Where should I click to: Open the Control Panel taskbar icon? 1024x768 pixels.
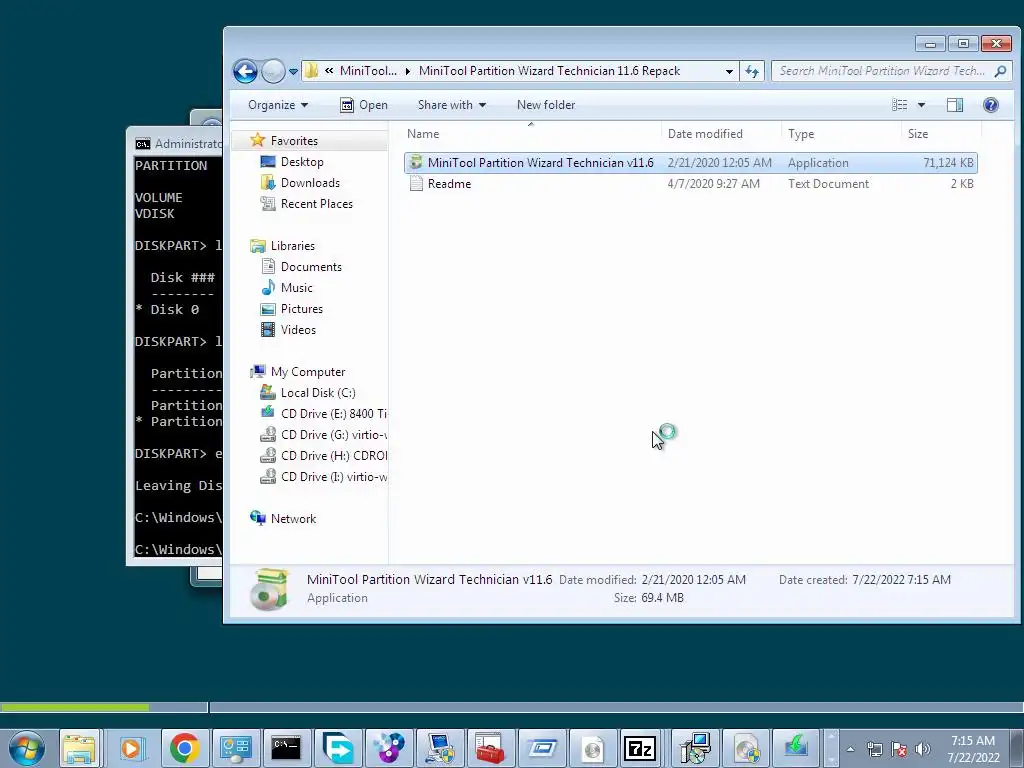click(x=235, y=748)
